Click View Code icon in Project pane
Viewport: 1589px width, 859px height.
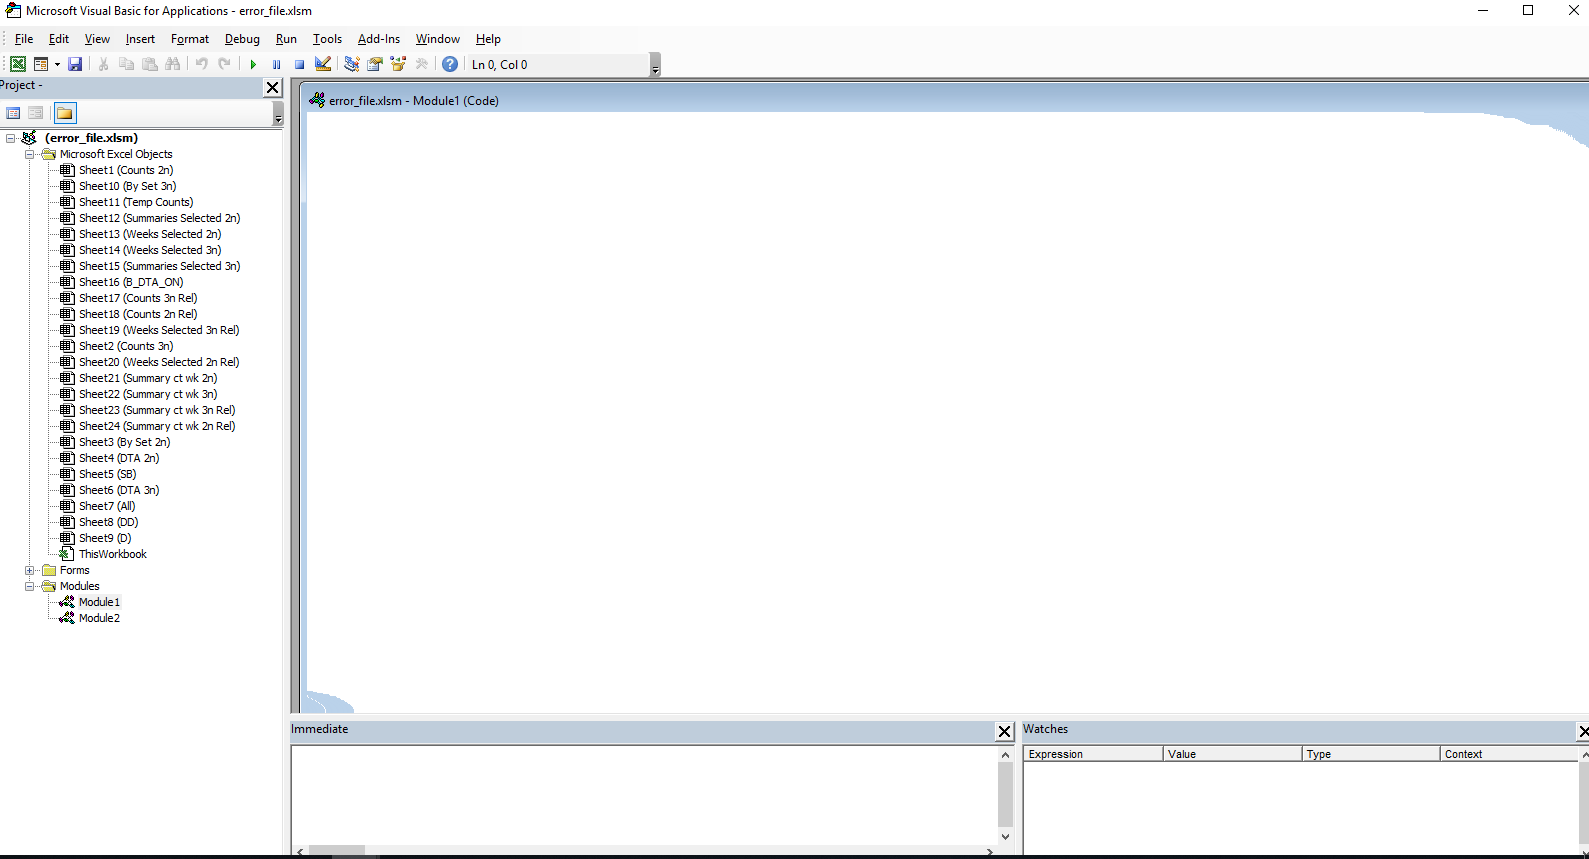pos(14,113)
